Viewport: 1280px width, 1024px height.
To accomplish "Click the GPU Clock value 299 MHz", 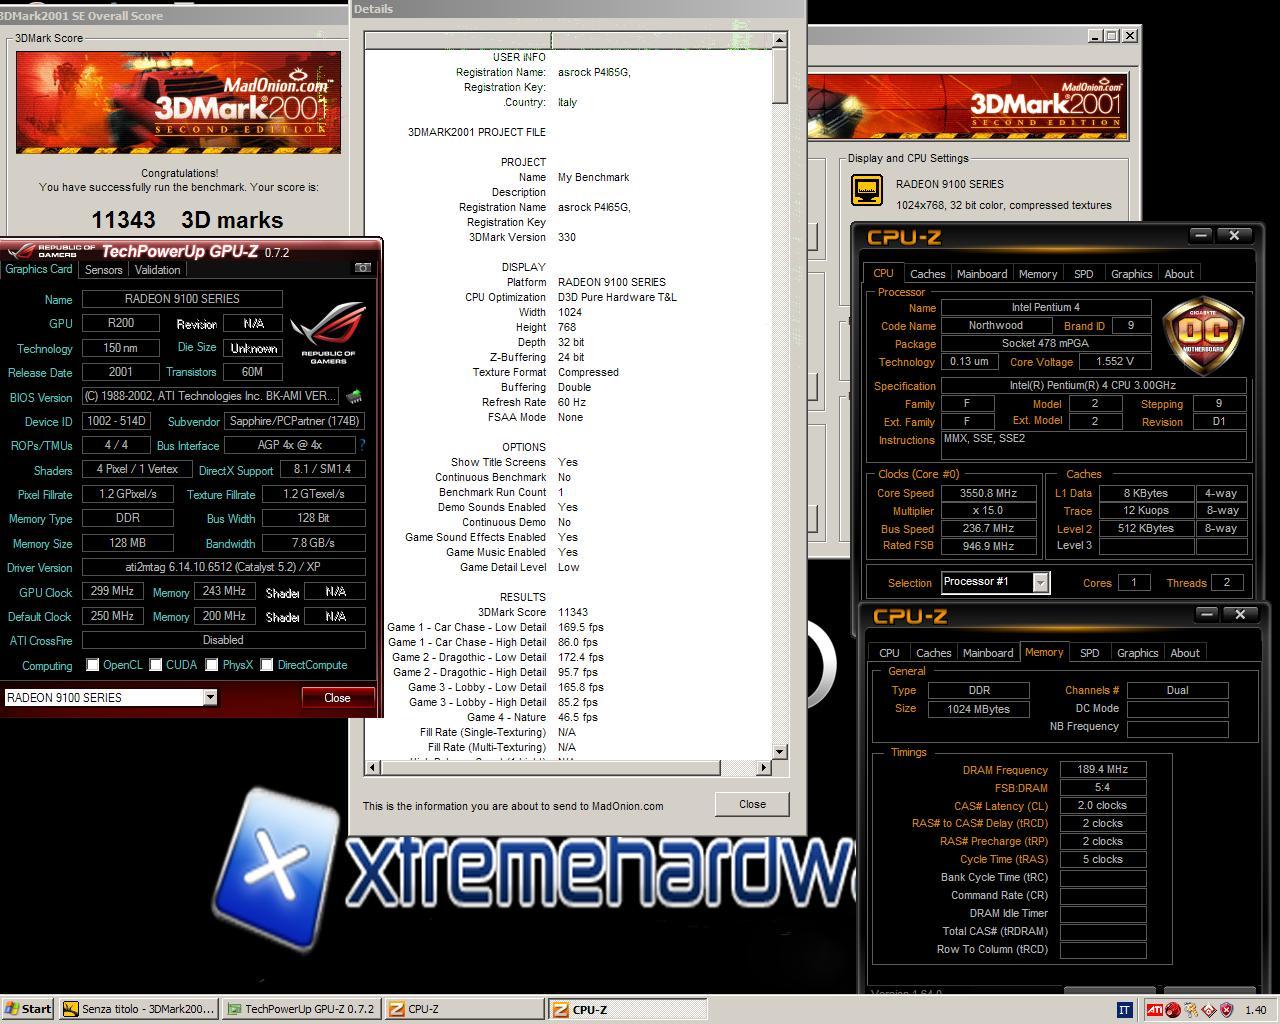I will (112, 591).
